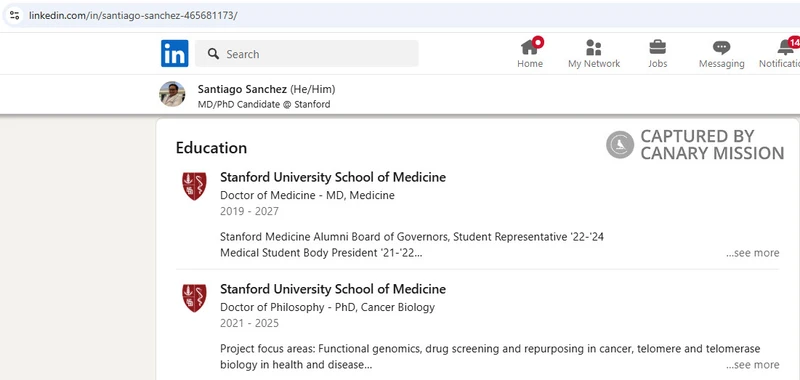Open the LinkedIn logo home link
The height and width of the screenshot is (380, 800).
174,54
